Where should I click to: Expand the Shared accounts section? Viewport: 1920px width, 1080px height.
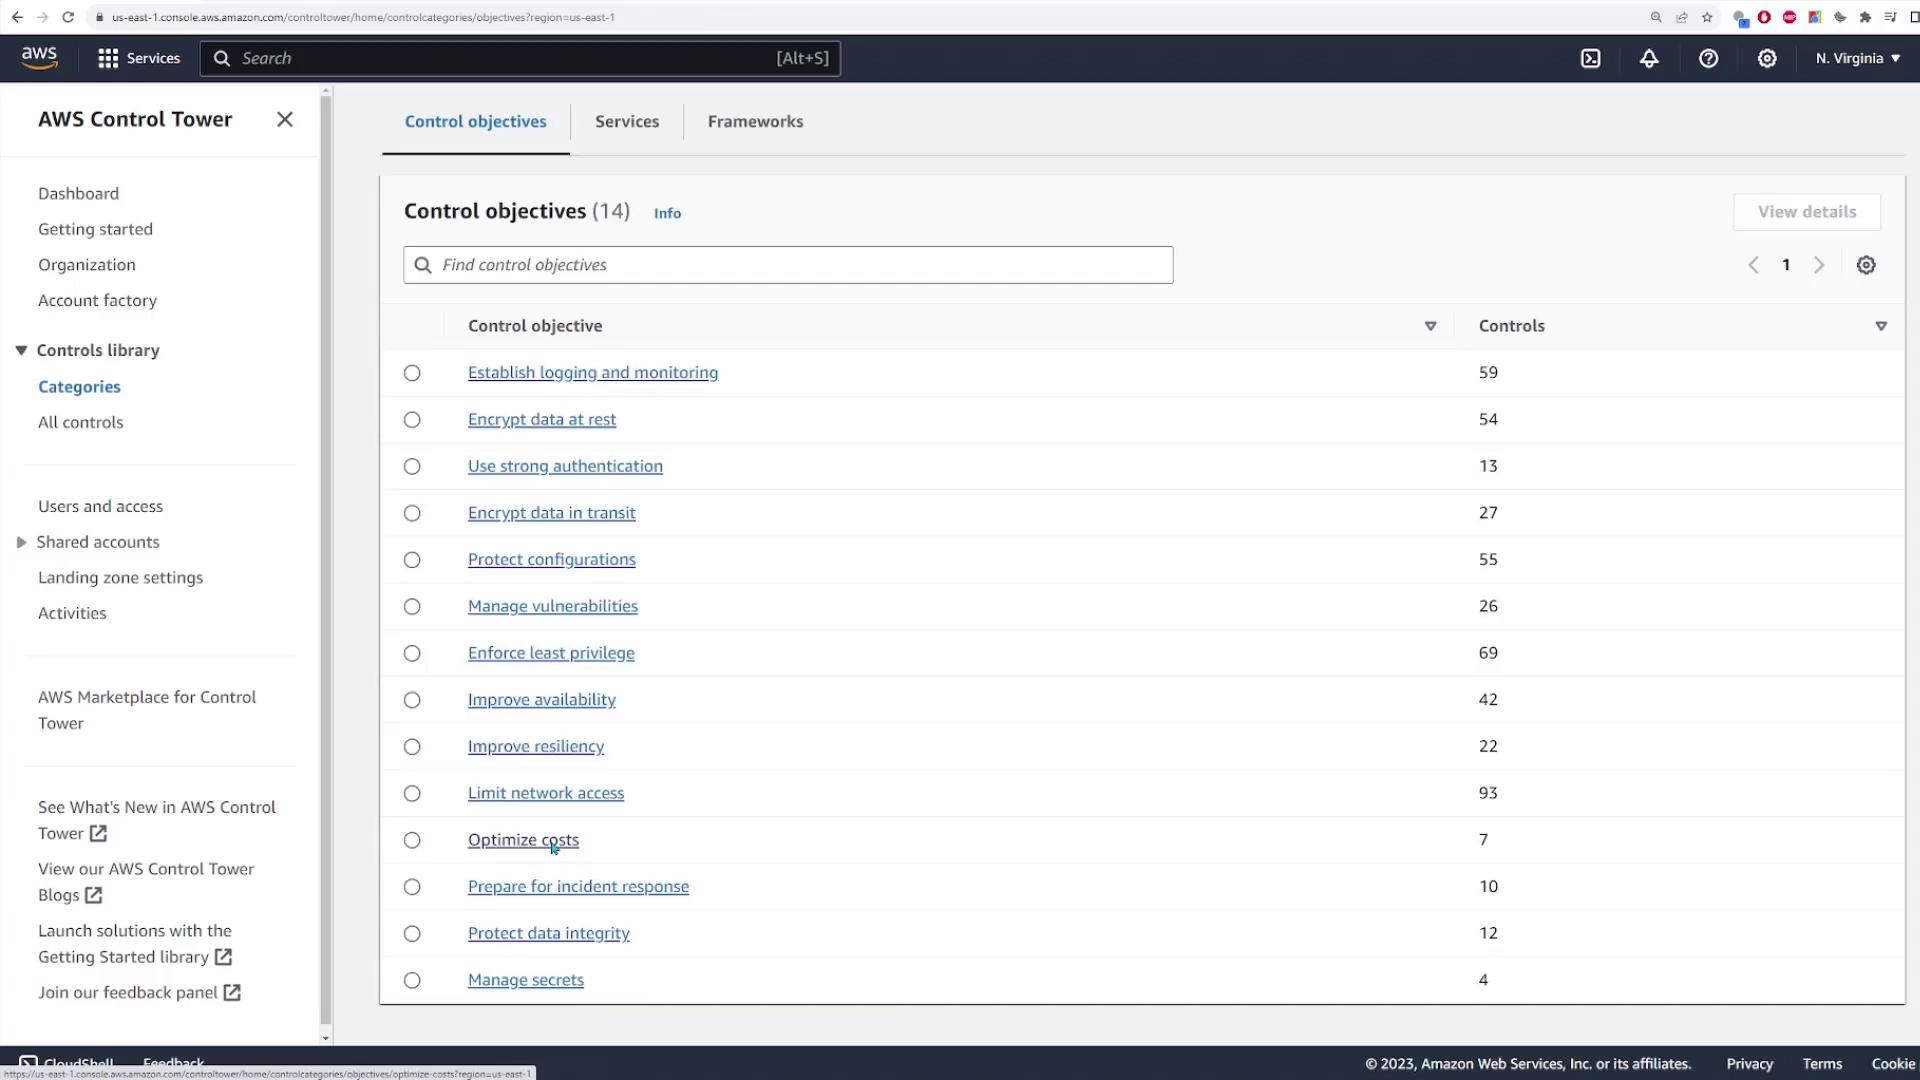[21, 542]
